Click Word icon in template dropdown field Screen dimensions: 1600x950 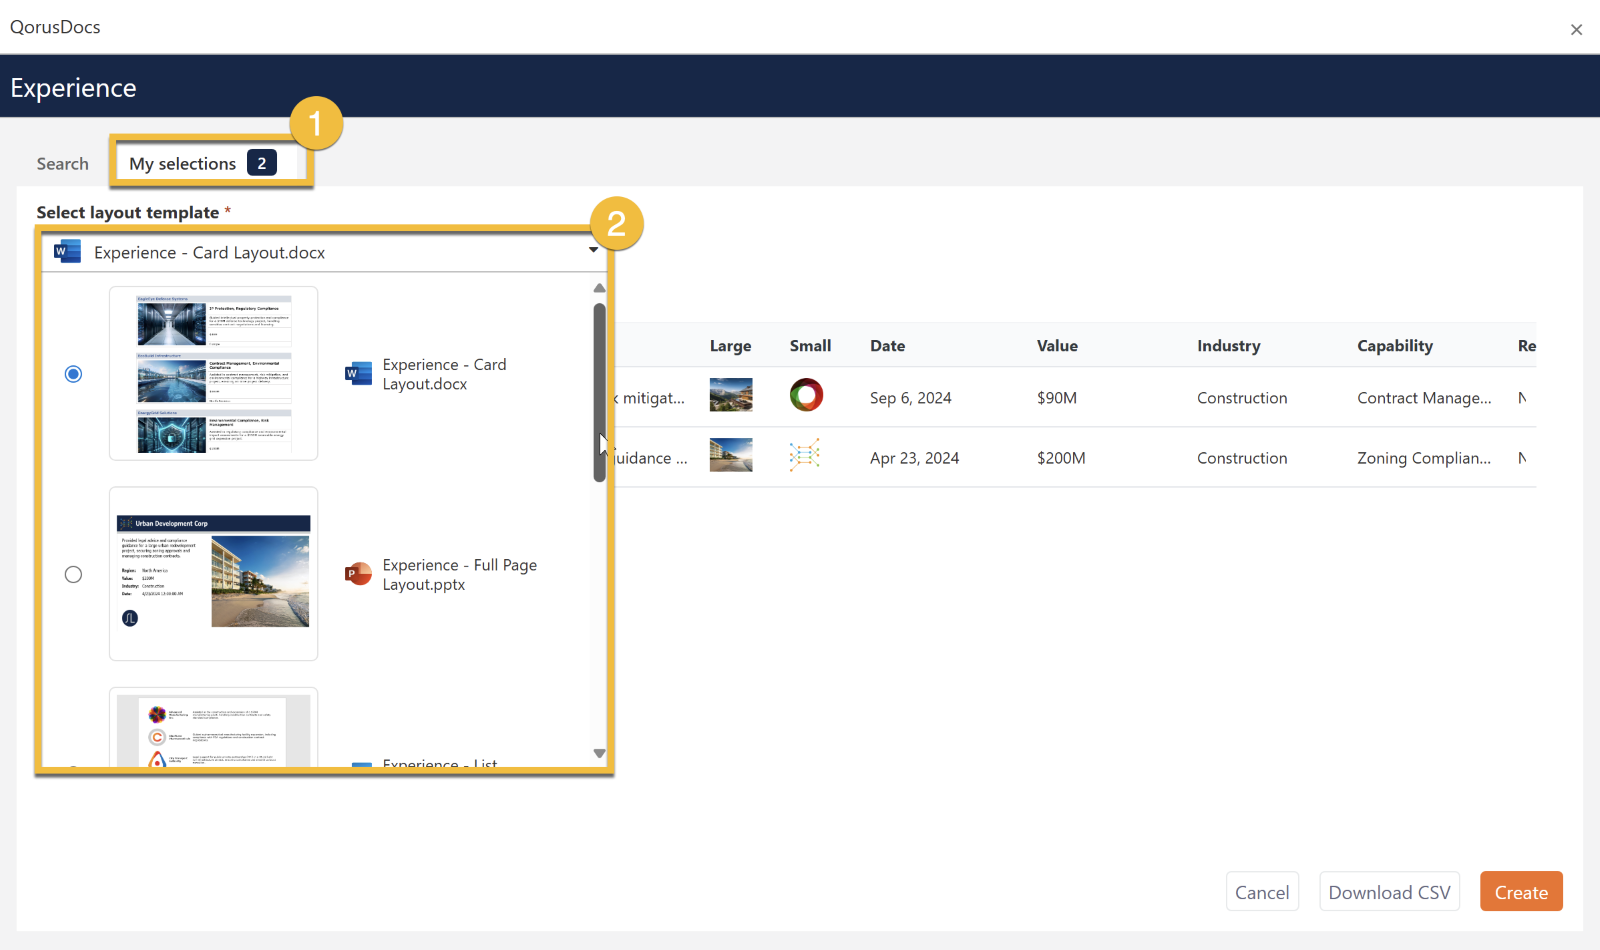tap(67, 252)
